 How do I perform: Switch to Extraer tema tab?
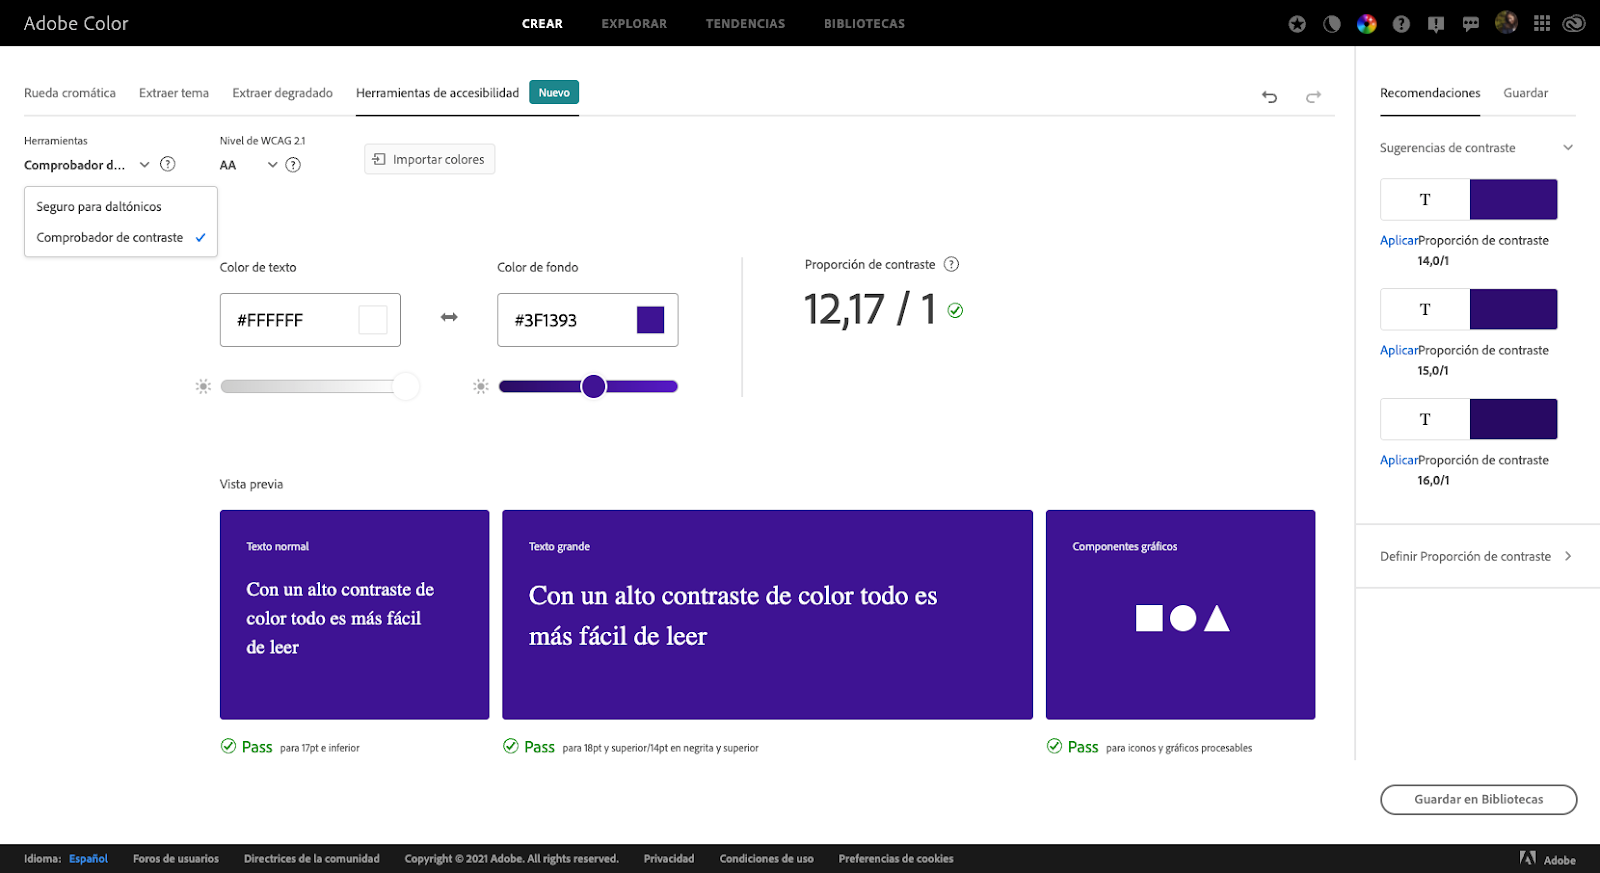tap(174, 93)
